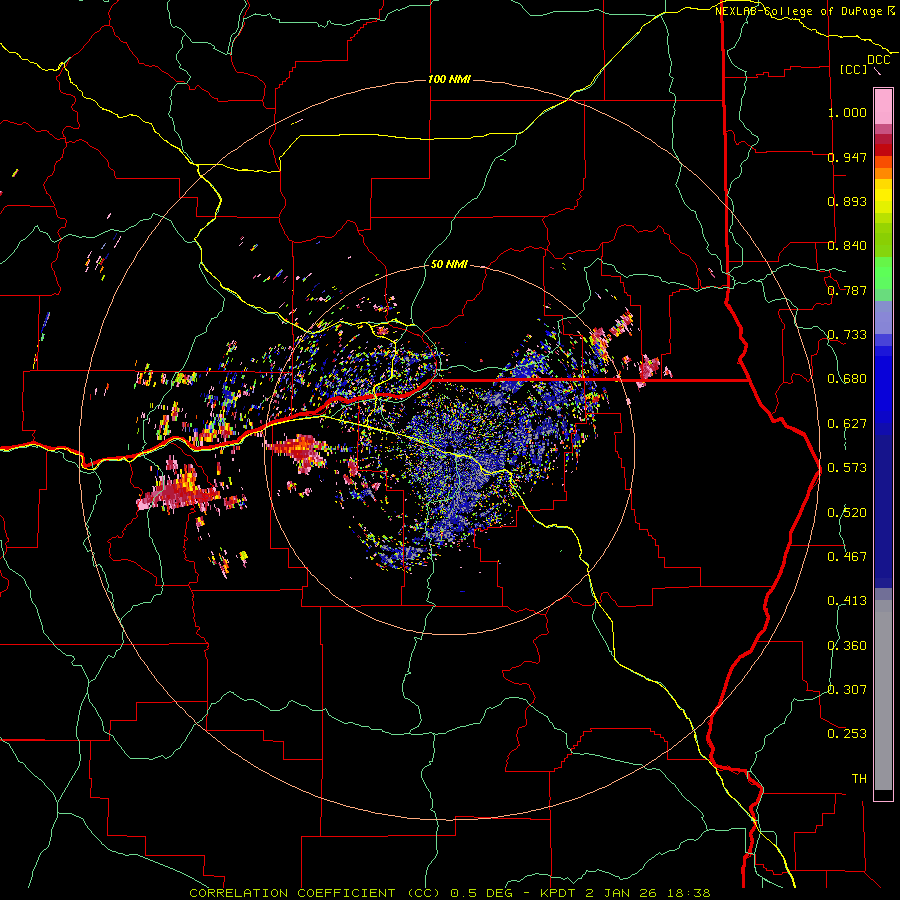Image resolution: width=900 pixels, height=900 pixels.
Task: Click the DCC label above the color bar
Action: coord(878,60)
